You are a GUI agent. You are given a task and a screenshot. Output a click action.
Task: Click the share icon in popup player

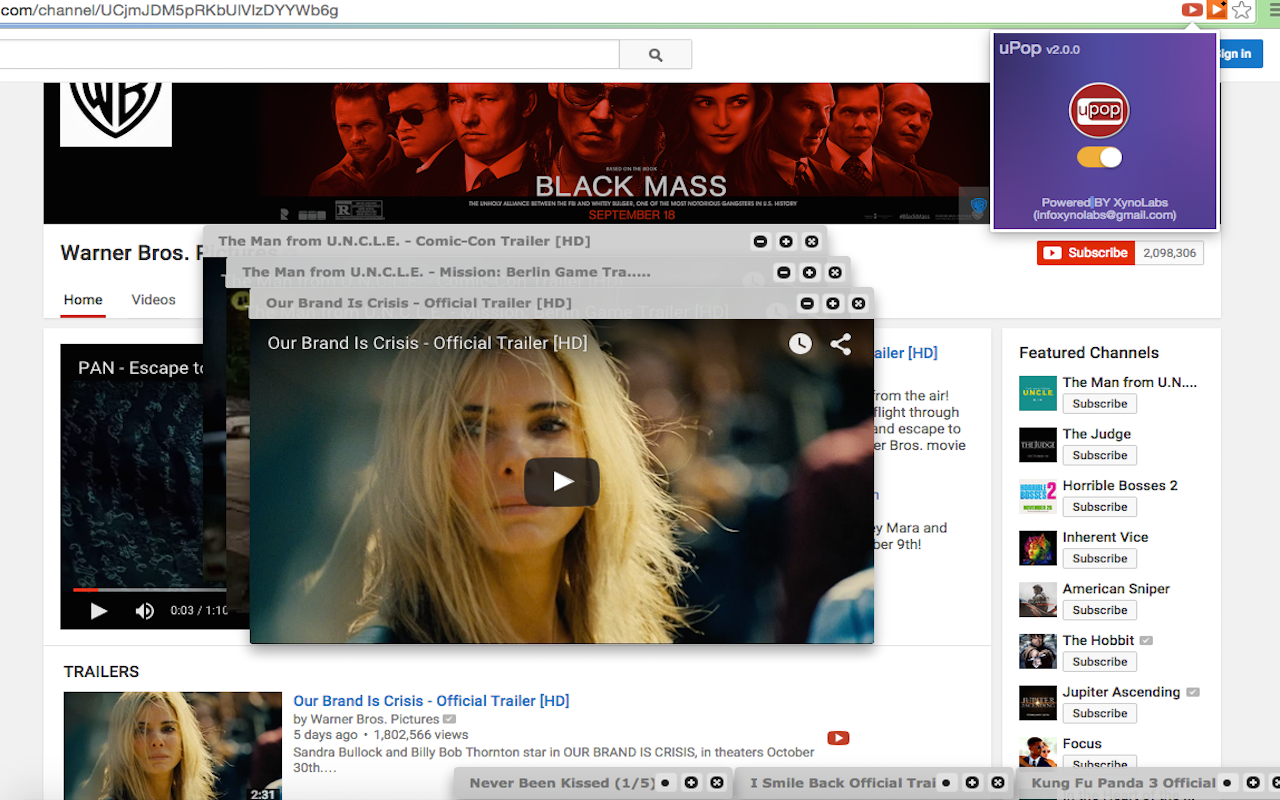click(x=841, y=344)
